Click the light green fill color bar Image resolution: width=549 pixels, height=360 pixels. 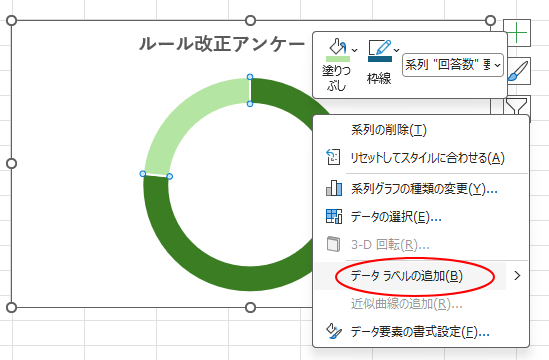tap(338, 59)
